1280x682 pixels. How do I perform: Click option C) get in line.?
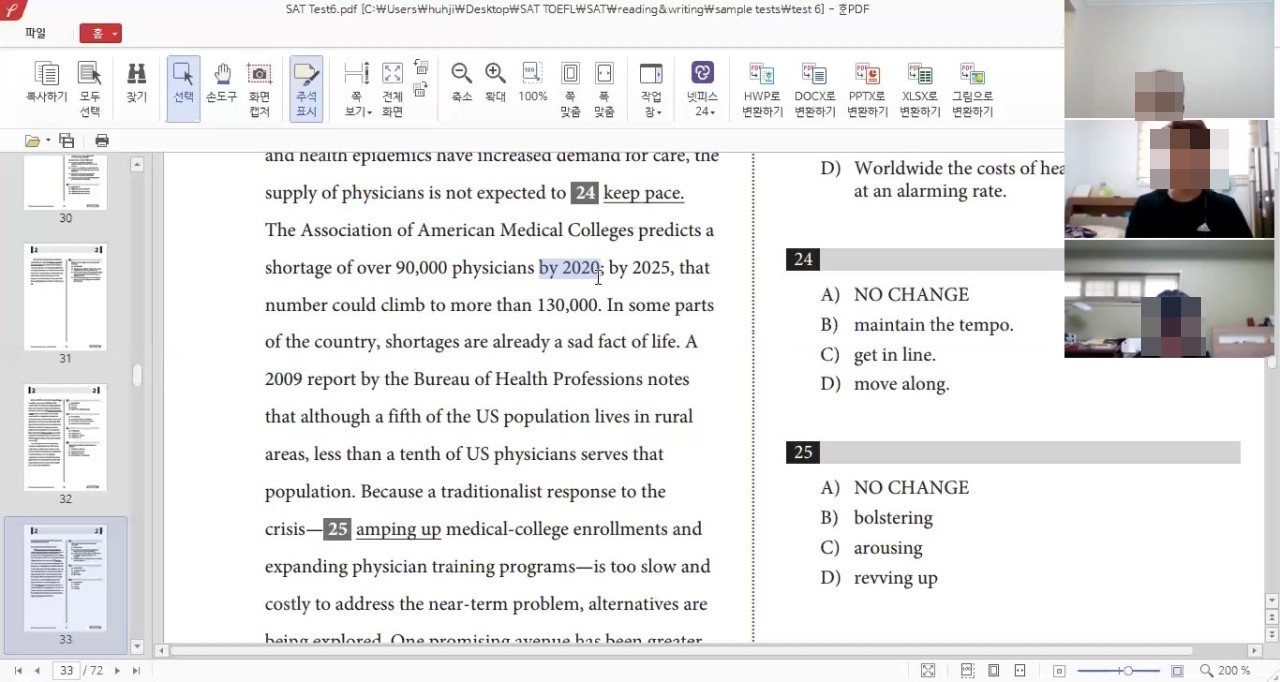click(878, 355)
